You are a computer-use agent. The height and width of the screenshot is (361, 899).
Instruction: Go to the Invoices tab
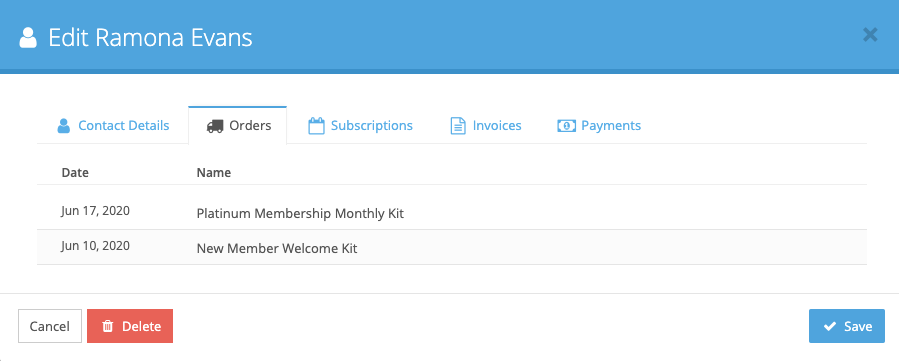pyautogui.click(x=486, y=125)
